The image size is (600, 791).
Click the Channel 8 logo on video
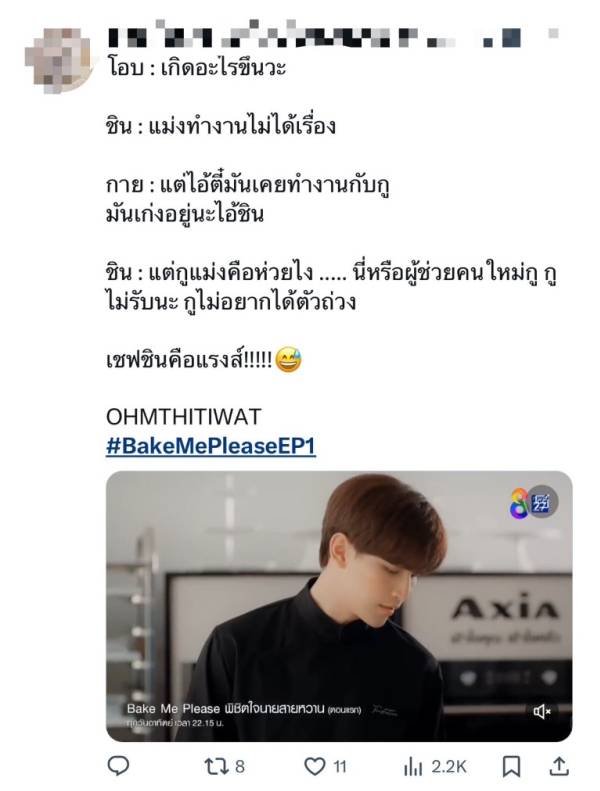519,502
